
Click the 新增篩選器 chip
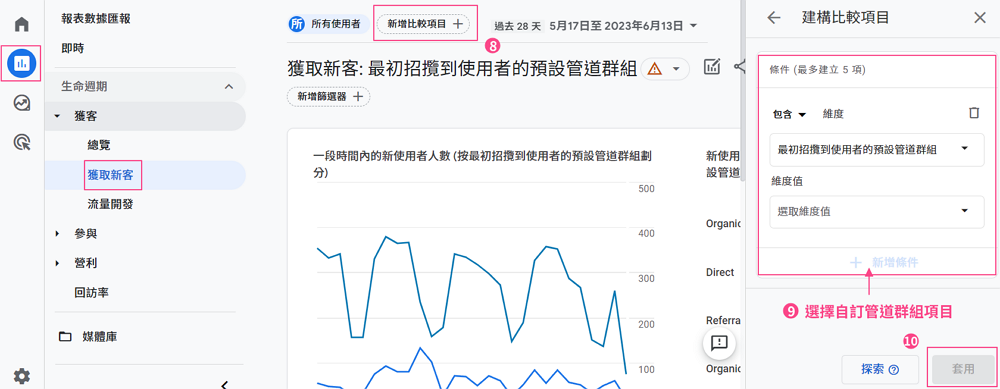[x=329, y=97]
